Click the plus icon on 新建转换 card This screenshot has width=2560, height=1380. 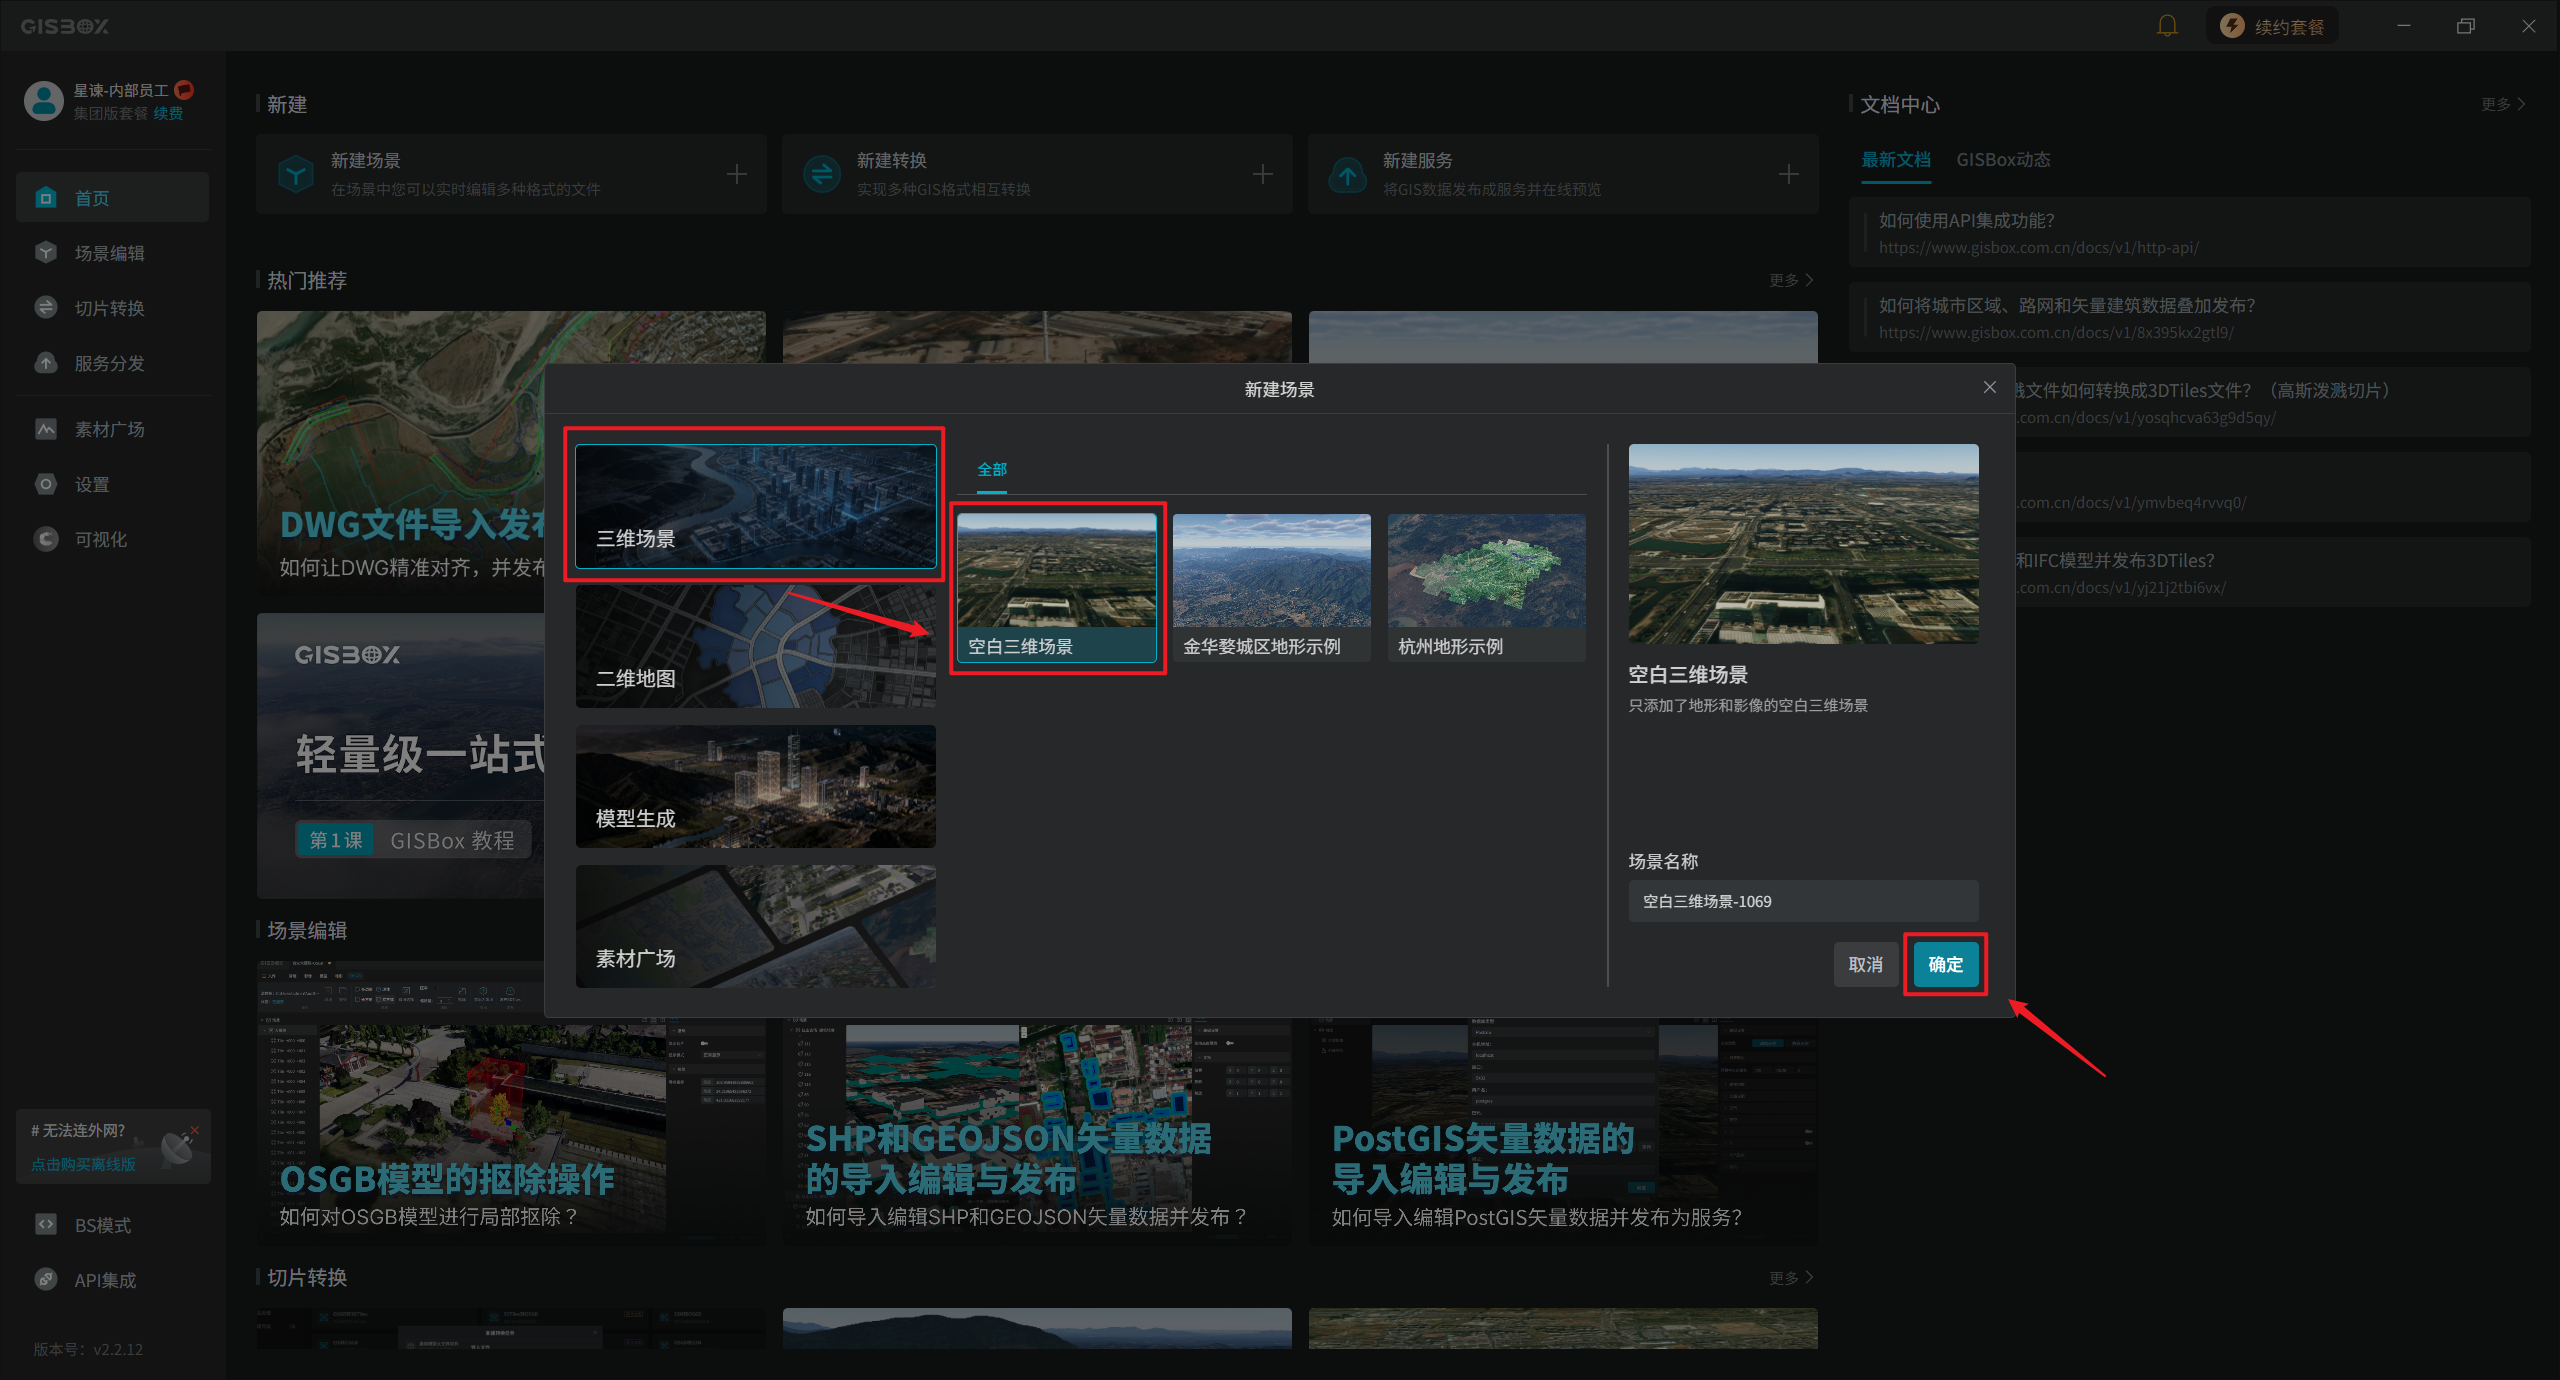(1263, 174)
